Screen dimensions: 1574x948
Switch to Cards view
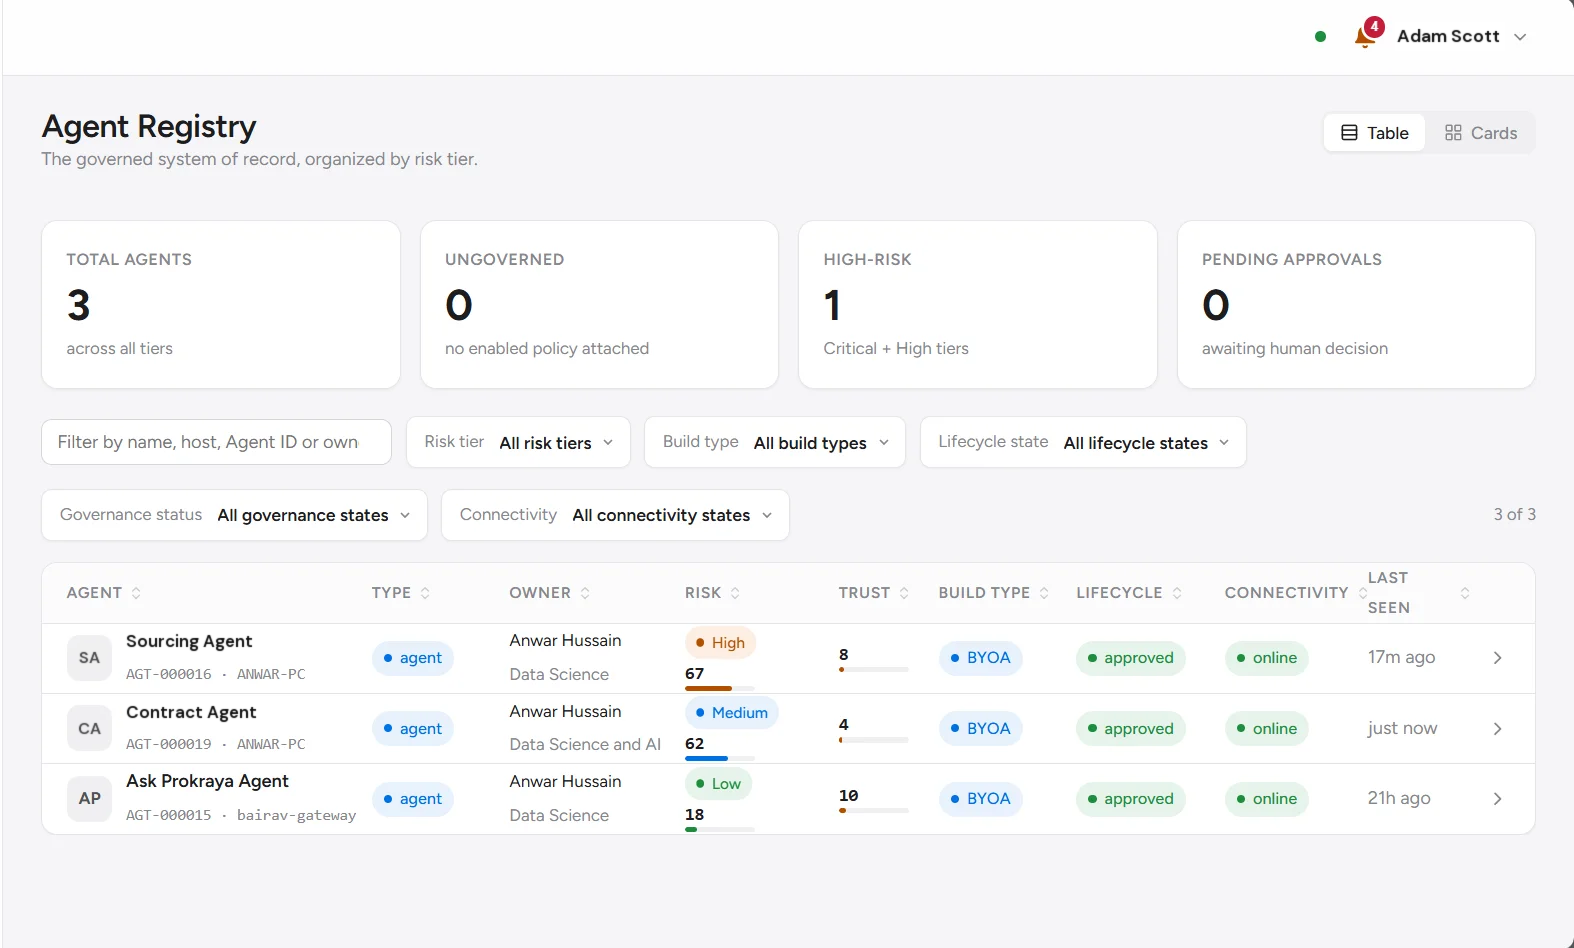tap(1481, 133)
